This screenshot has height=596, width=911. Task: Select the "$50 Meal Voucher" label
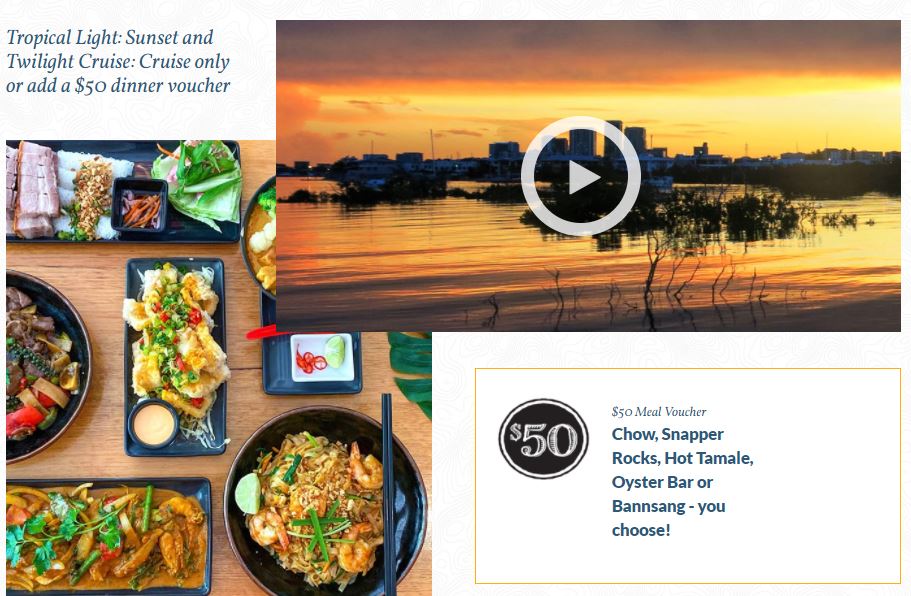658,411
